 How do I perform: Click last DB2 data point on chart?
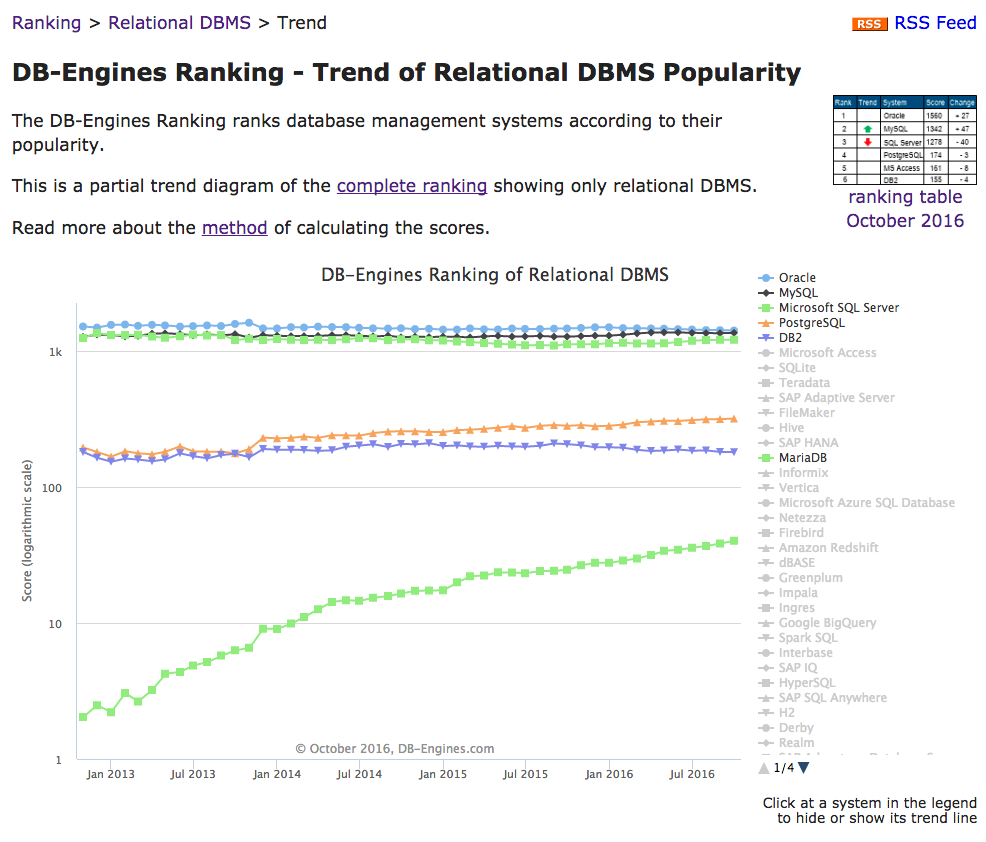coord(734,451)
